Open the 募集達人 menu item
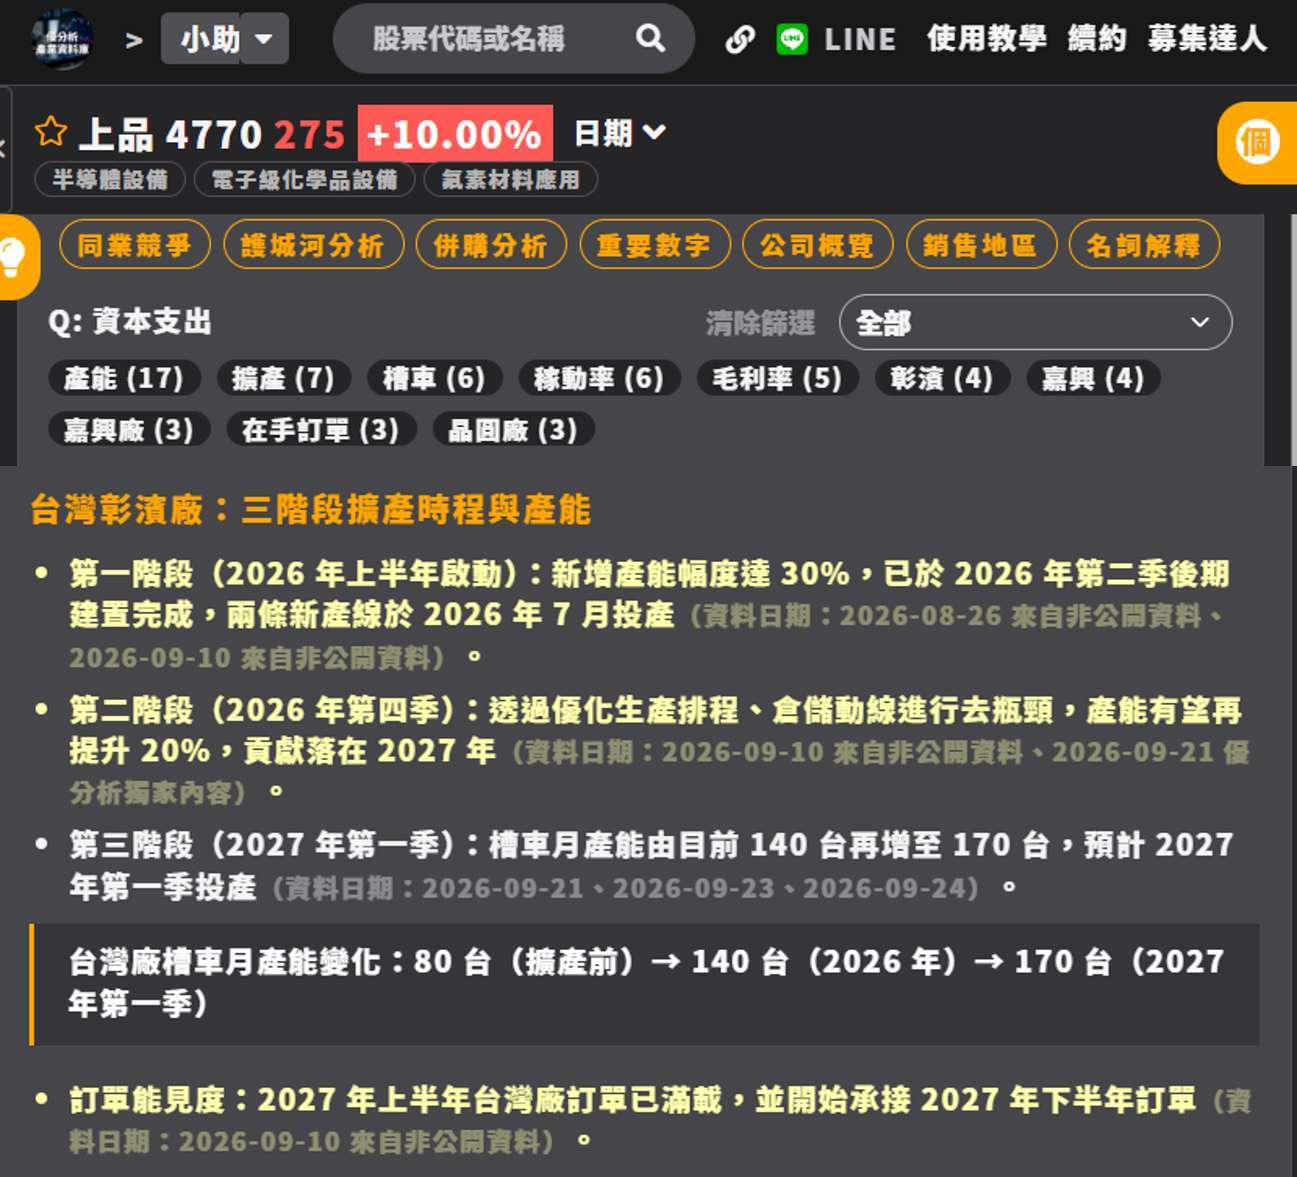Screen dimensions: 1297x1177 pos(1207,39)
